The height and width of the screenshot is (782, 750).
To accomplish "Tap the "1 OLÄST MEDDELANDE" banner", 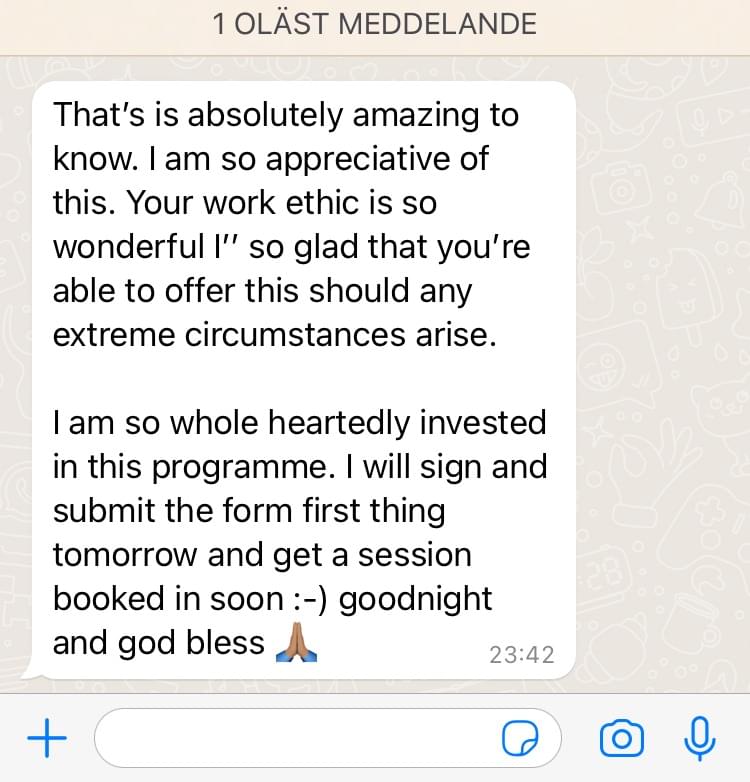I will point(375,24).
